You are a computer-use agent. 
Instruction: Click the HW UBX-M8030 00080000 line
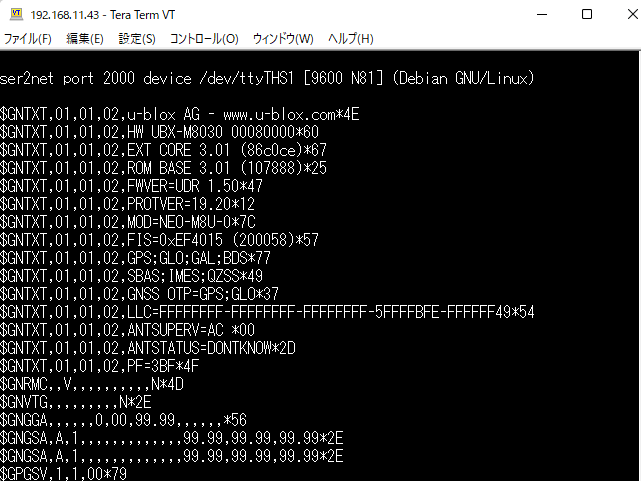pos(159,132)
